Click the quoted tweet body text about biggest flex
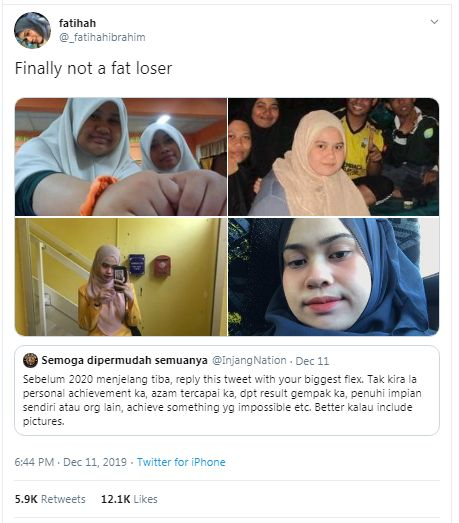The image size is (459, 523). tap(222, 400)
